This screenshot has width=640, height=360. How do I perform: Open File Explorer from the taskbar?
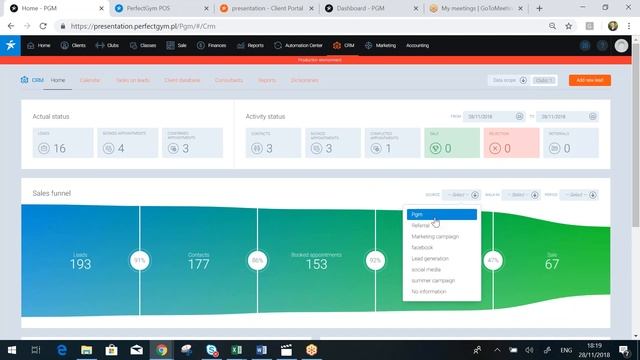[x=87, y=350]
